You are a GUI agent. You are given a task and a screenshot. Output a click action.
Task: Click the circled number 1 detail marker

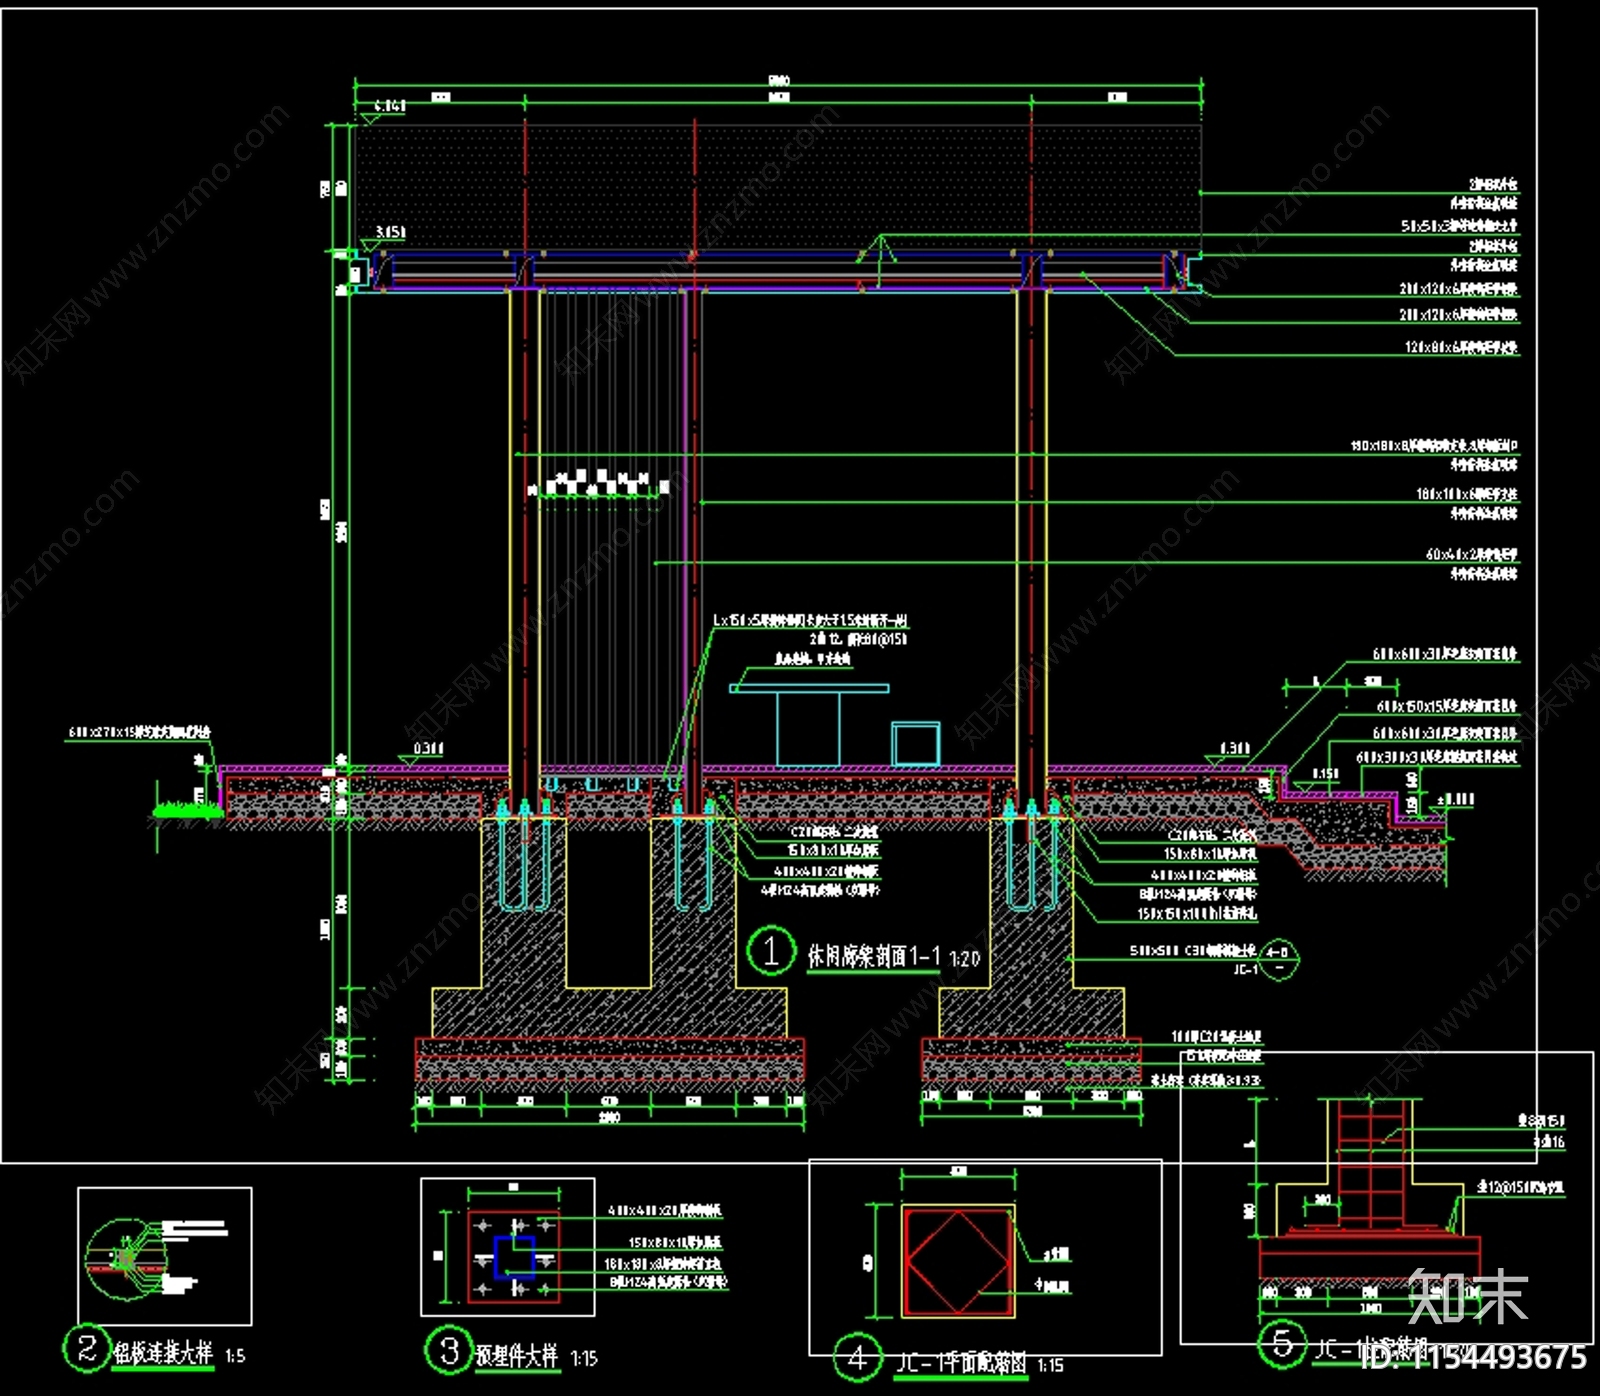click(x=771, y=950)
